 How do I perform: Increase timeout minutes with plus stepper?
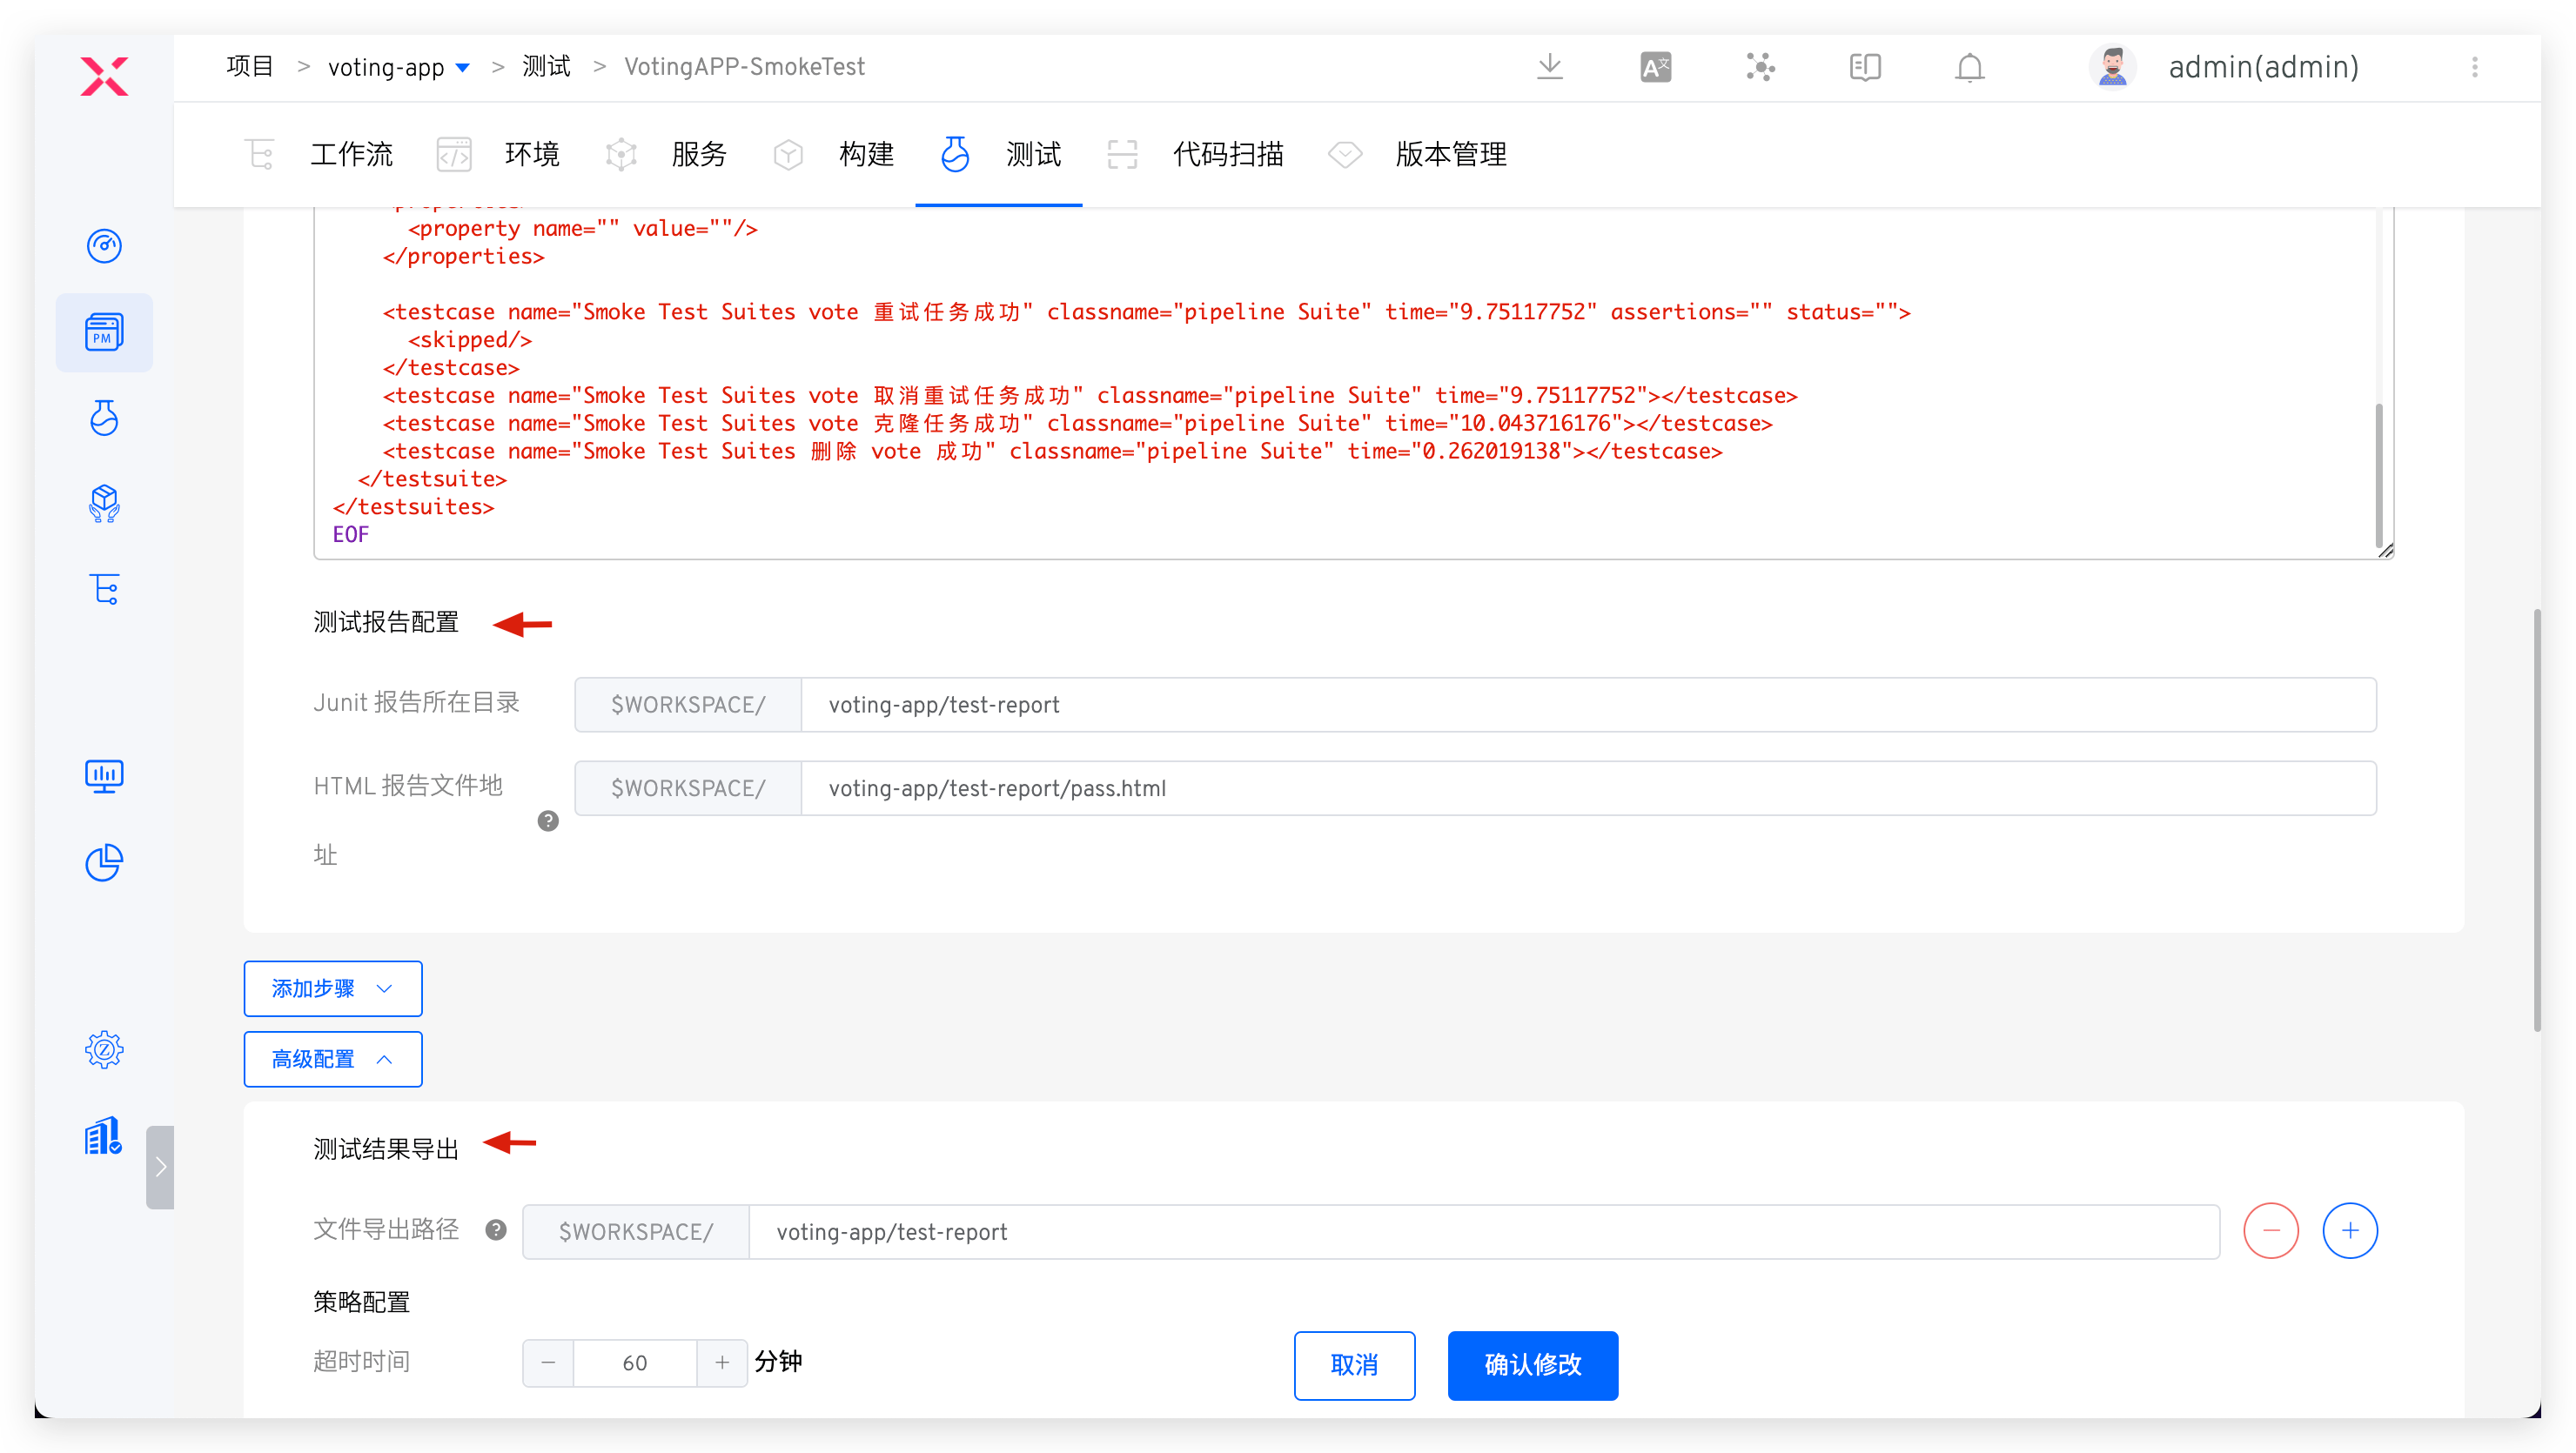(x=722, y=1363)
